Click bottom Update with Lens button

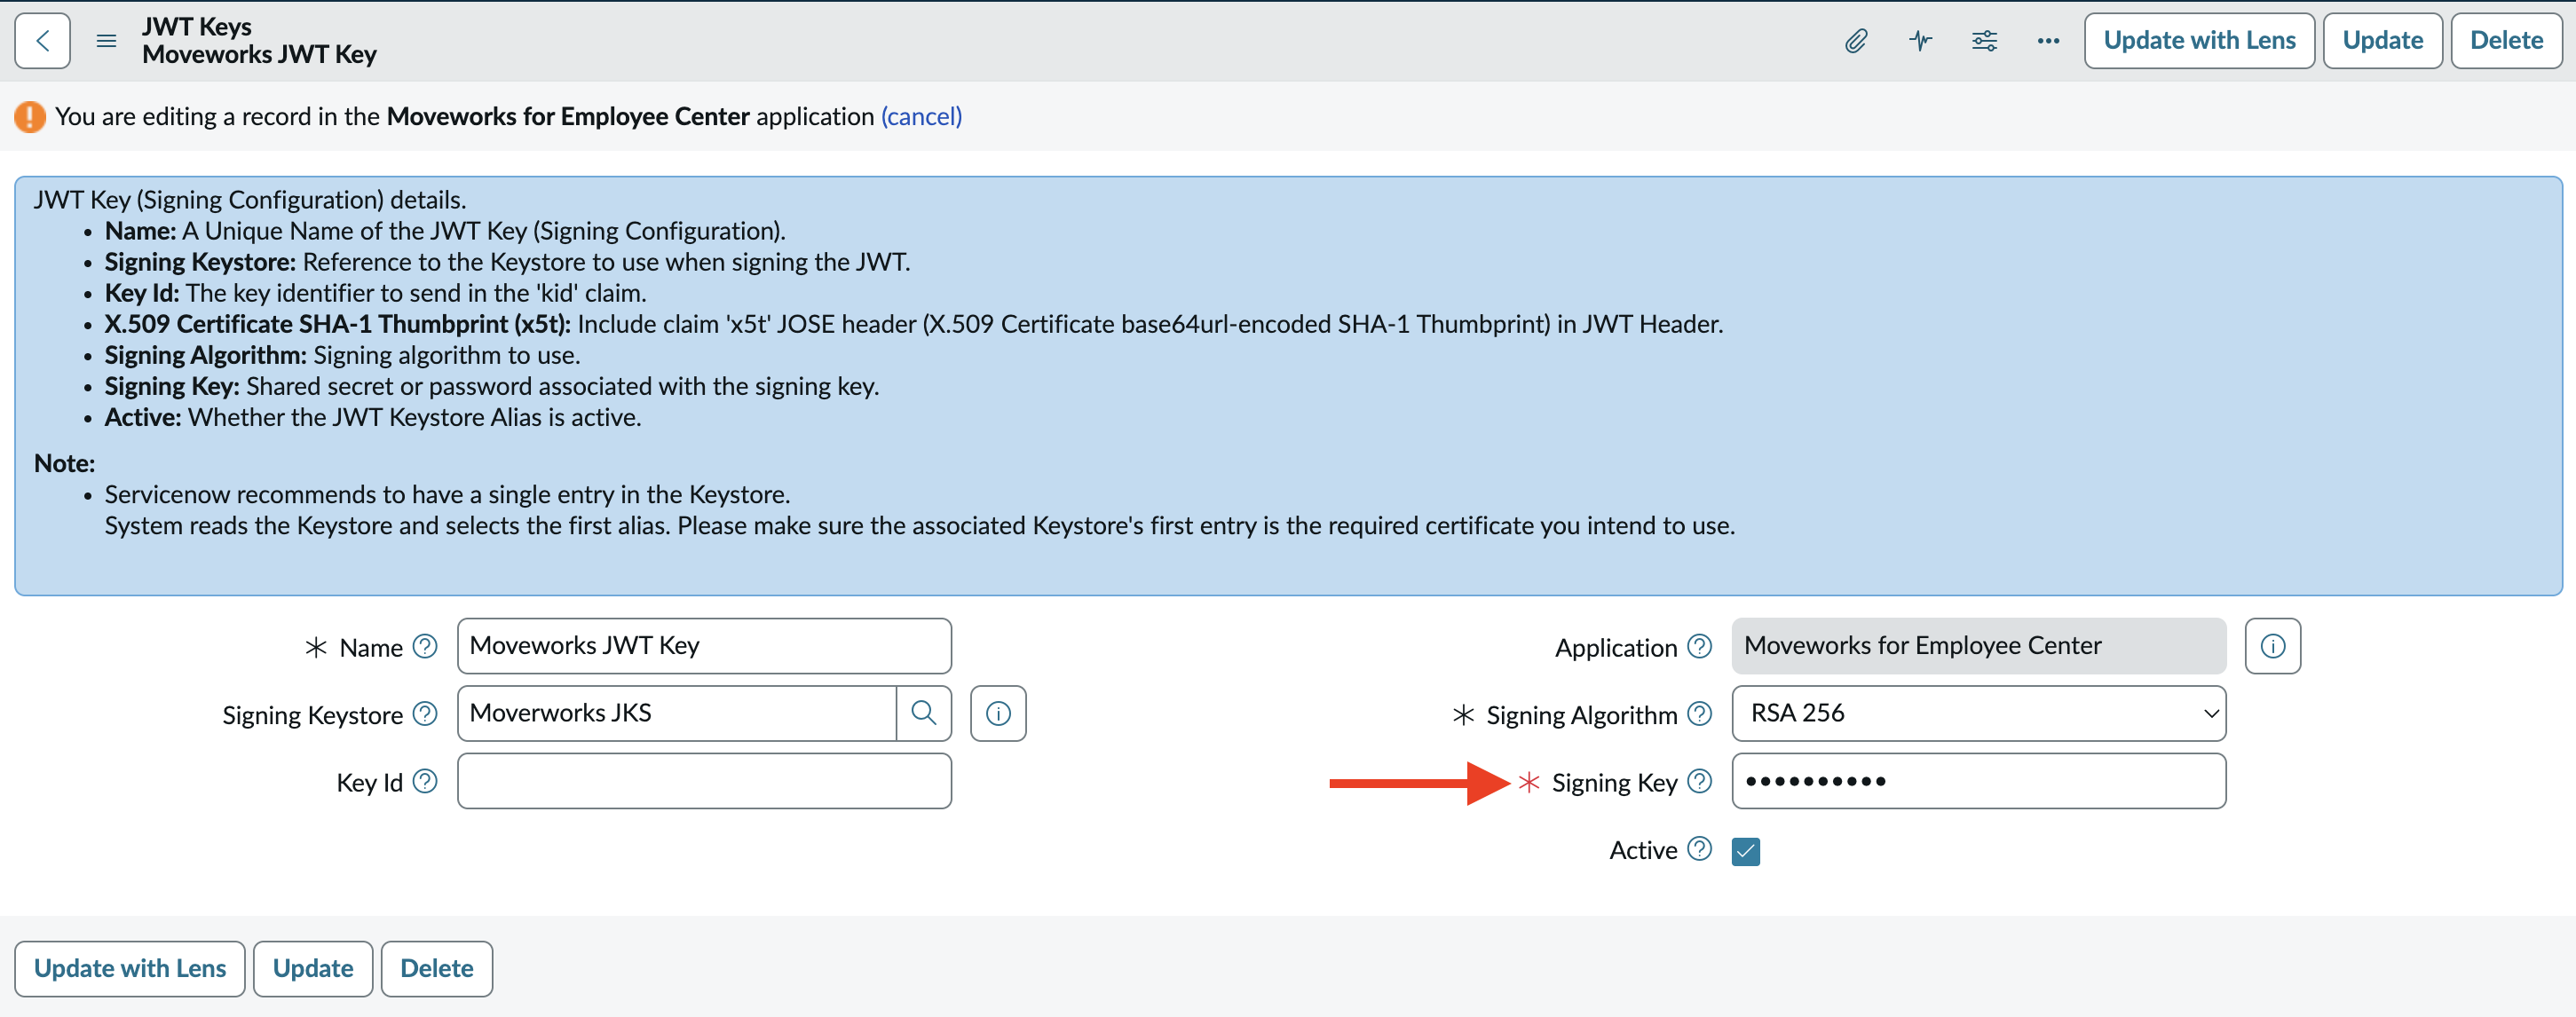coord(130,969)
